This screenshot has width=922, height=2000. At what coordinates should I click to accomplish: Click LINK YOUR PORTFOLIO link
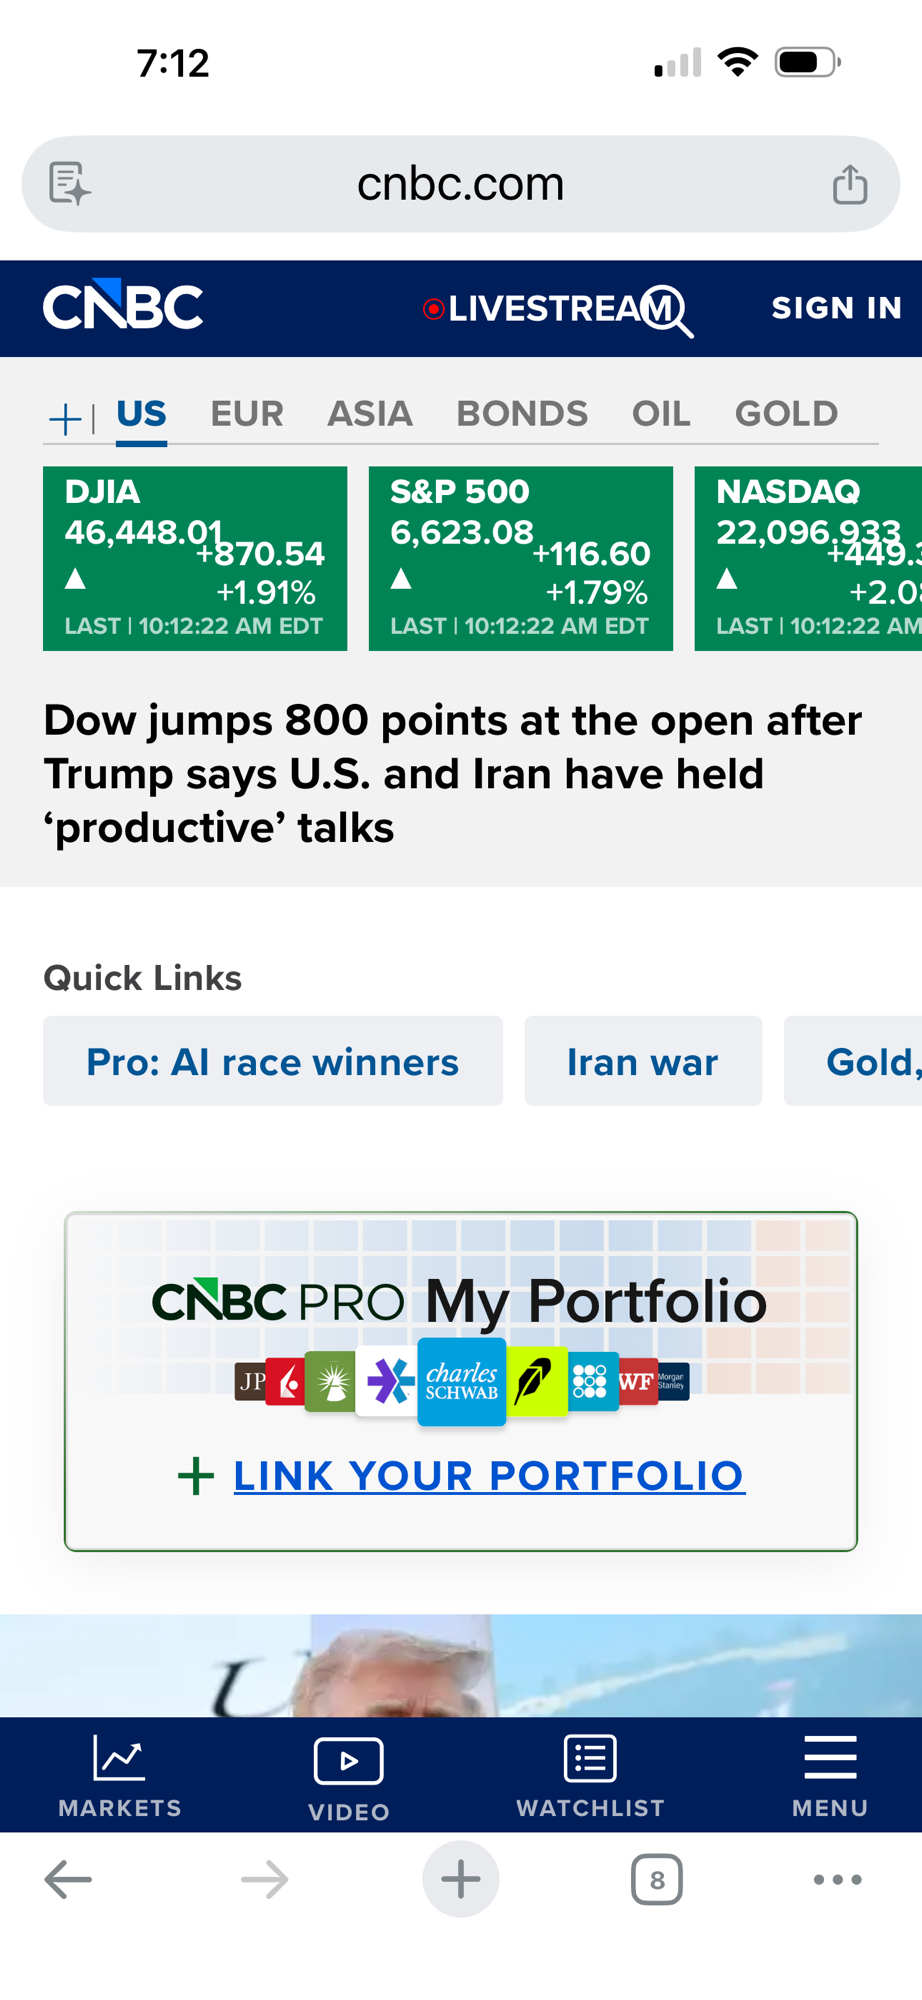(488, 1476)
